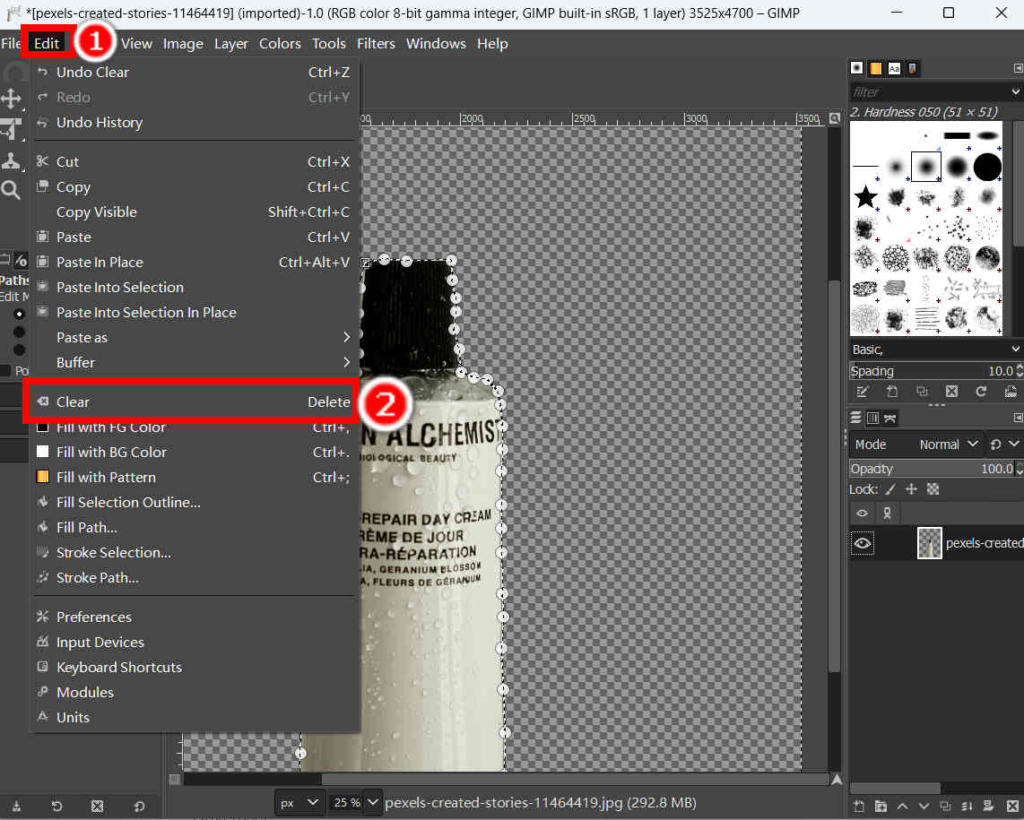Enable the position lock for the layer
1024x820 pixels.
click(x=911, y=489)
